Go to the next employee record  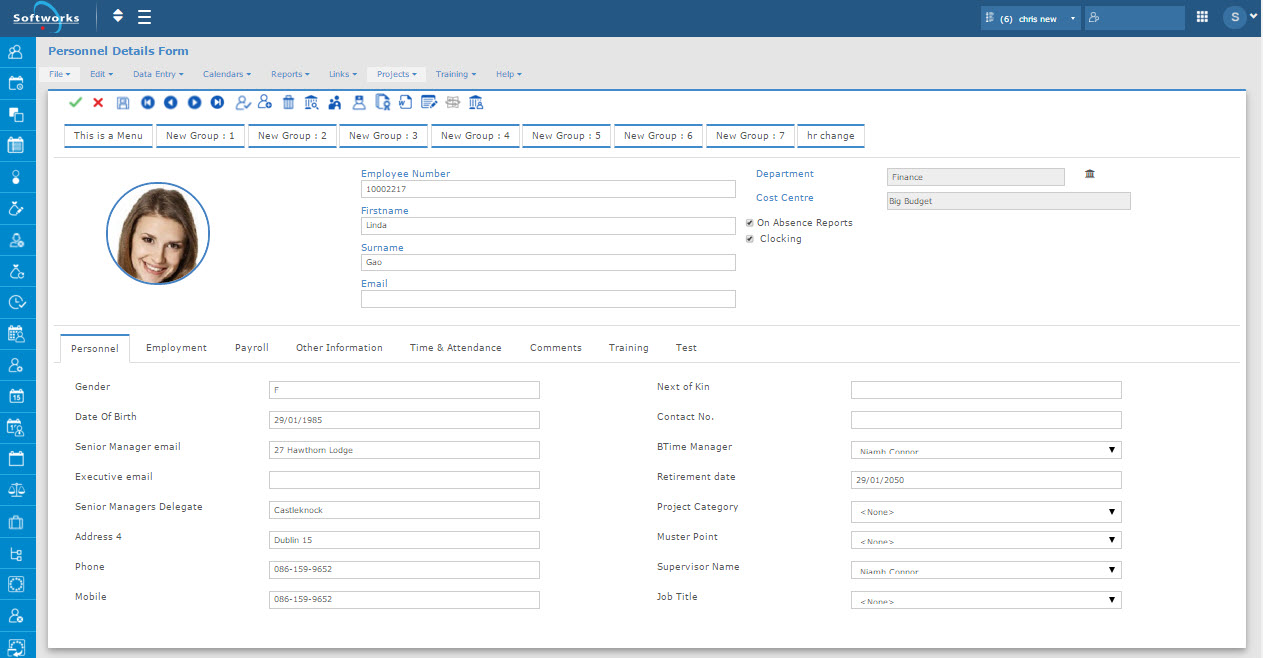click(x=194, y=102)
